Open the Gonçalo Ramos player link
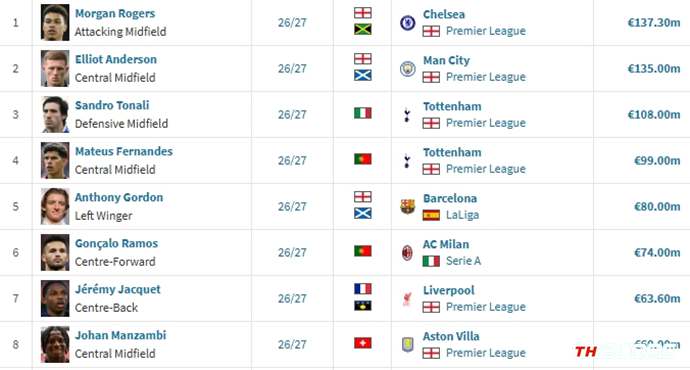690x370 pixels. pyautogui.click(x=116, y=243)
